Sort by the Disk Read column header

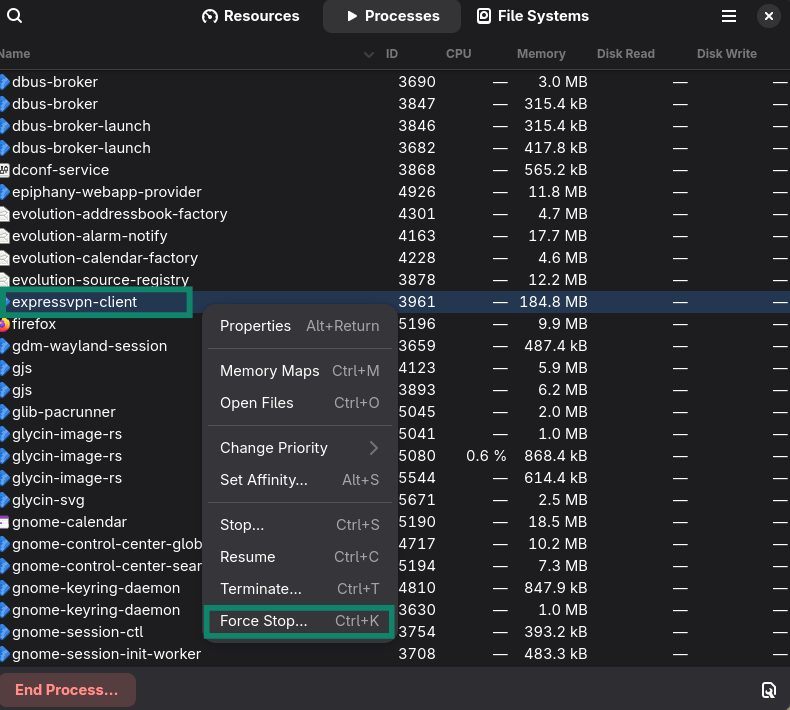tap(626, 54)
